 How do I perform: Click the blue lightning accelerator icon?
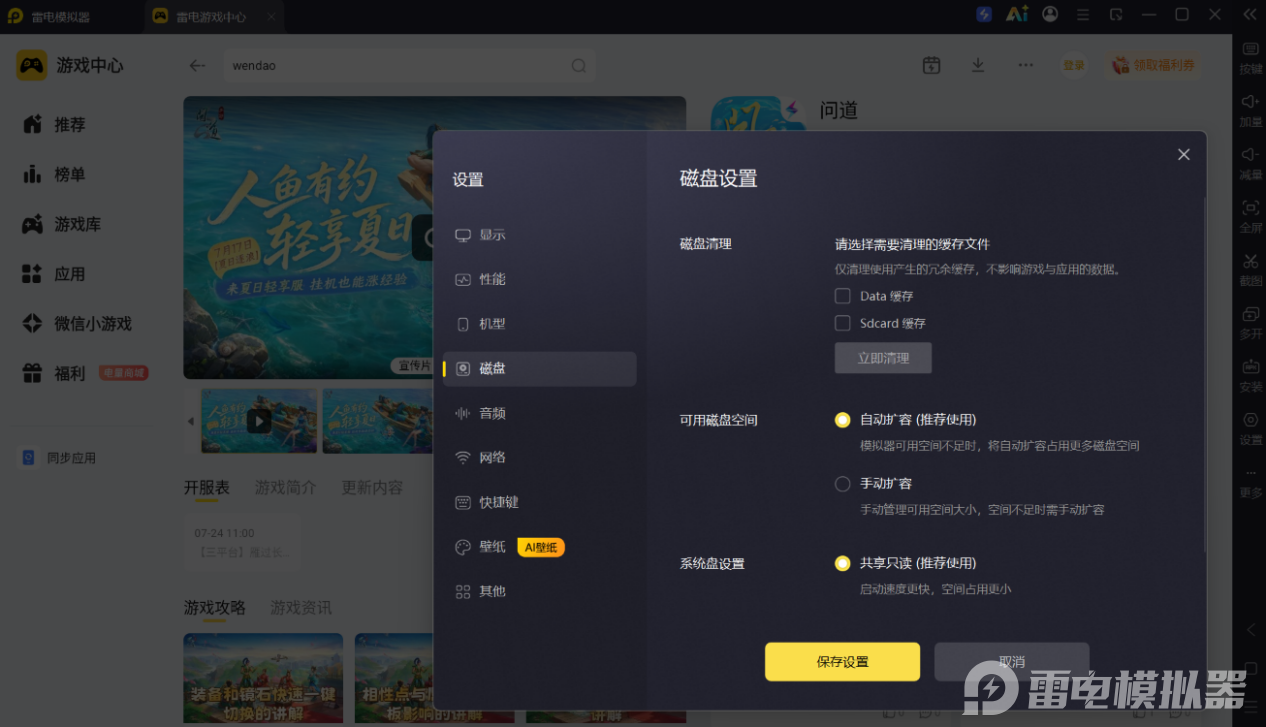pos(984,14)
